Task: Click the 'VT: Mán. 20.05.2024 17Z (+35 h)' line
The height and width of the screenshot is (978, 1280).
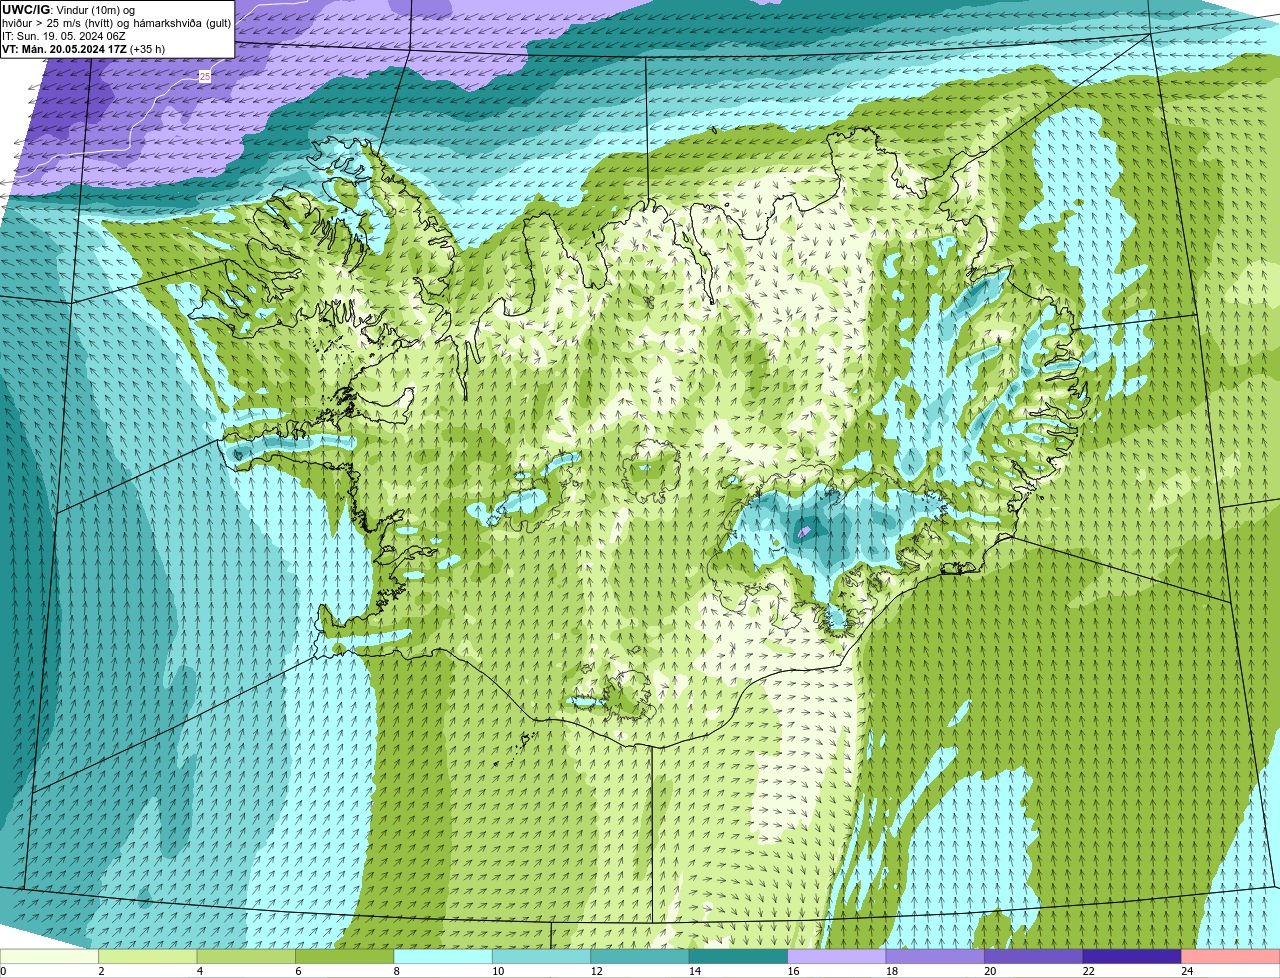Action: click(x=84, y=49)
